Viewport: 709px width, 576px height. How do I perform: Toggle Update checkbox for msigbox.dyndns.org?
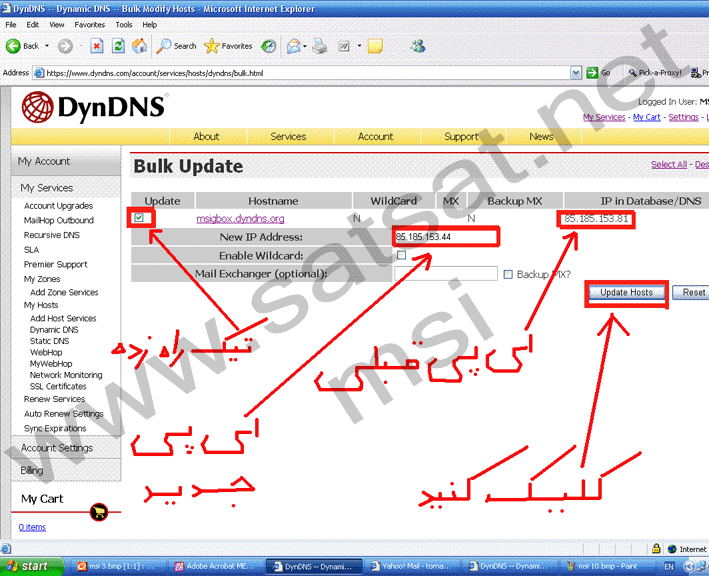(x=139, y=218)
